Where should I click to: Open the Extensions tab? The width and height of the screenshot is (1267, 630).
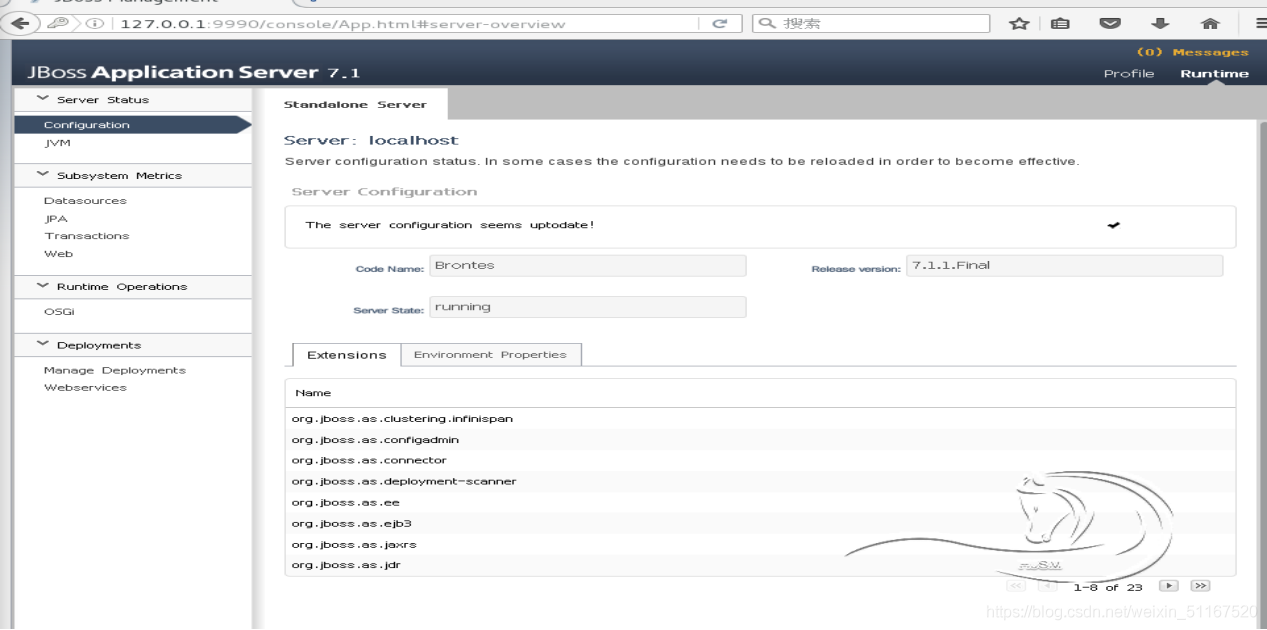(346, 355)
